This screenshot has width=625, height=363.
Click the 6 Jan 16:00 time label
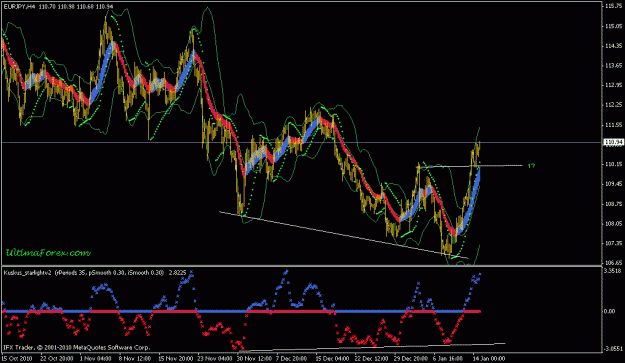point(449,358)
